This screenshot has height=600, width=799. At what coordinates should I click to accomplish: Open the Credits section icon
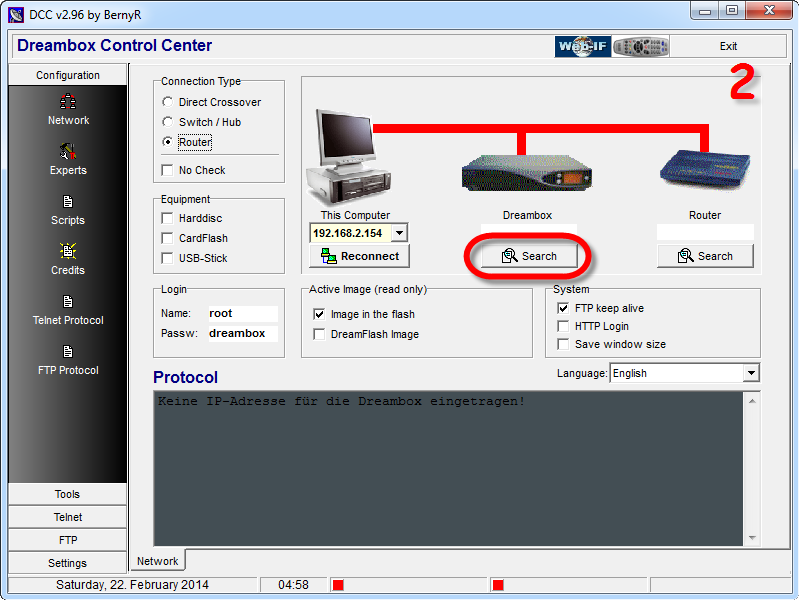click(68, 252)
